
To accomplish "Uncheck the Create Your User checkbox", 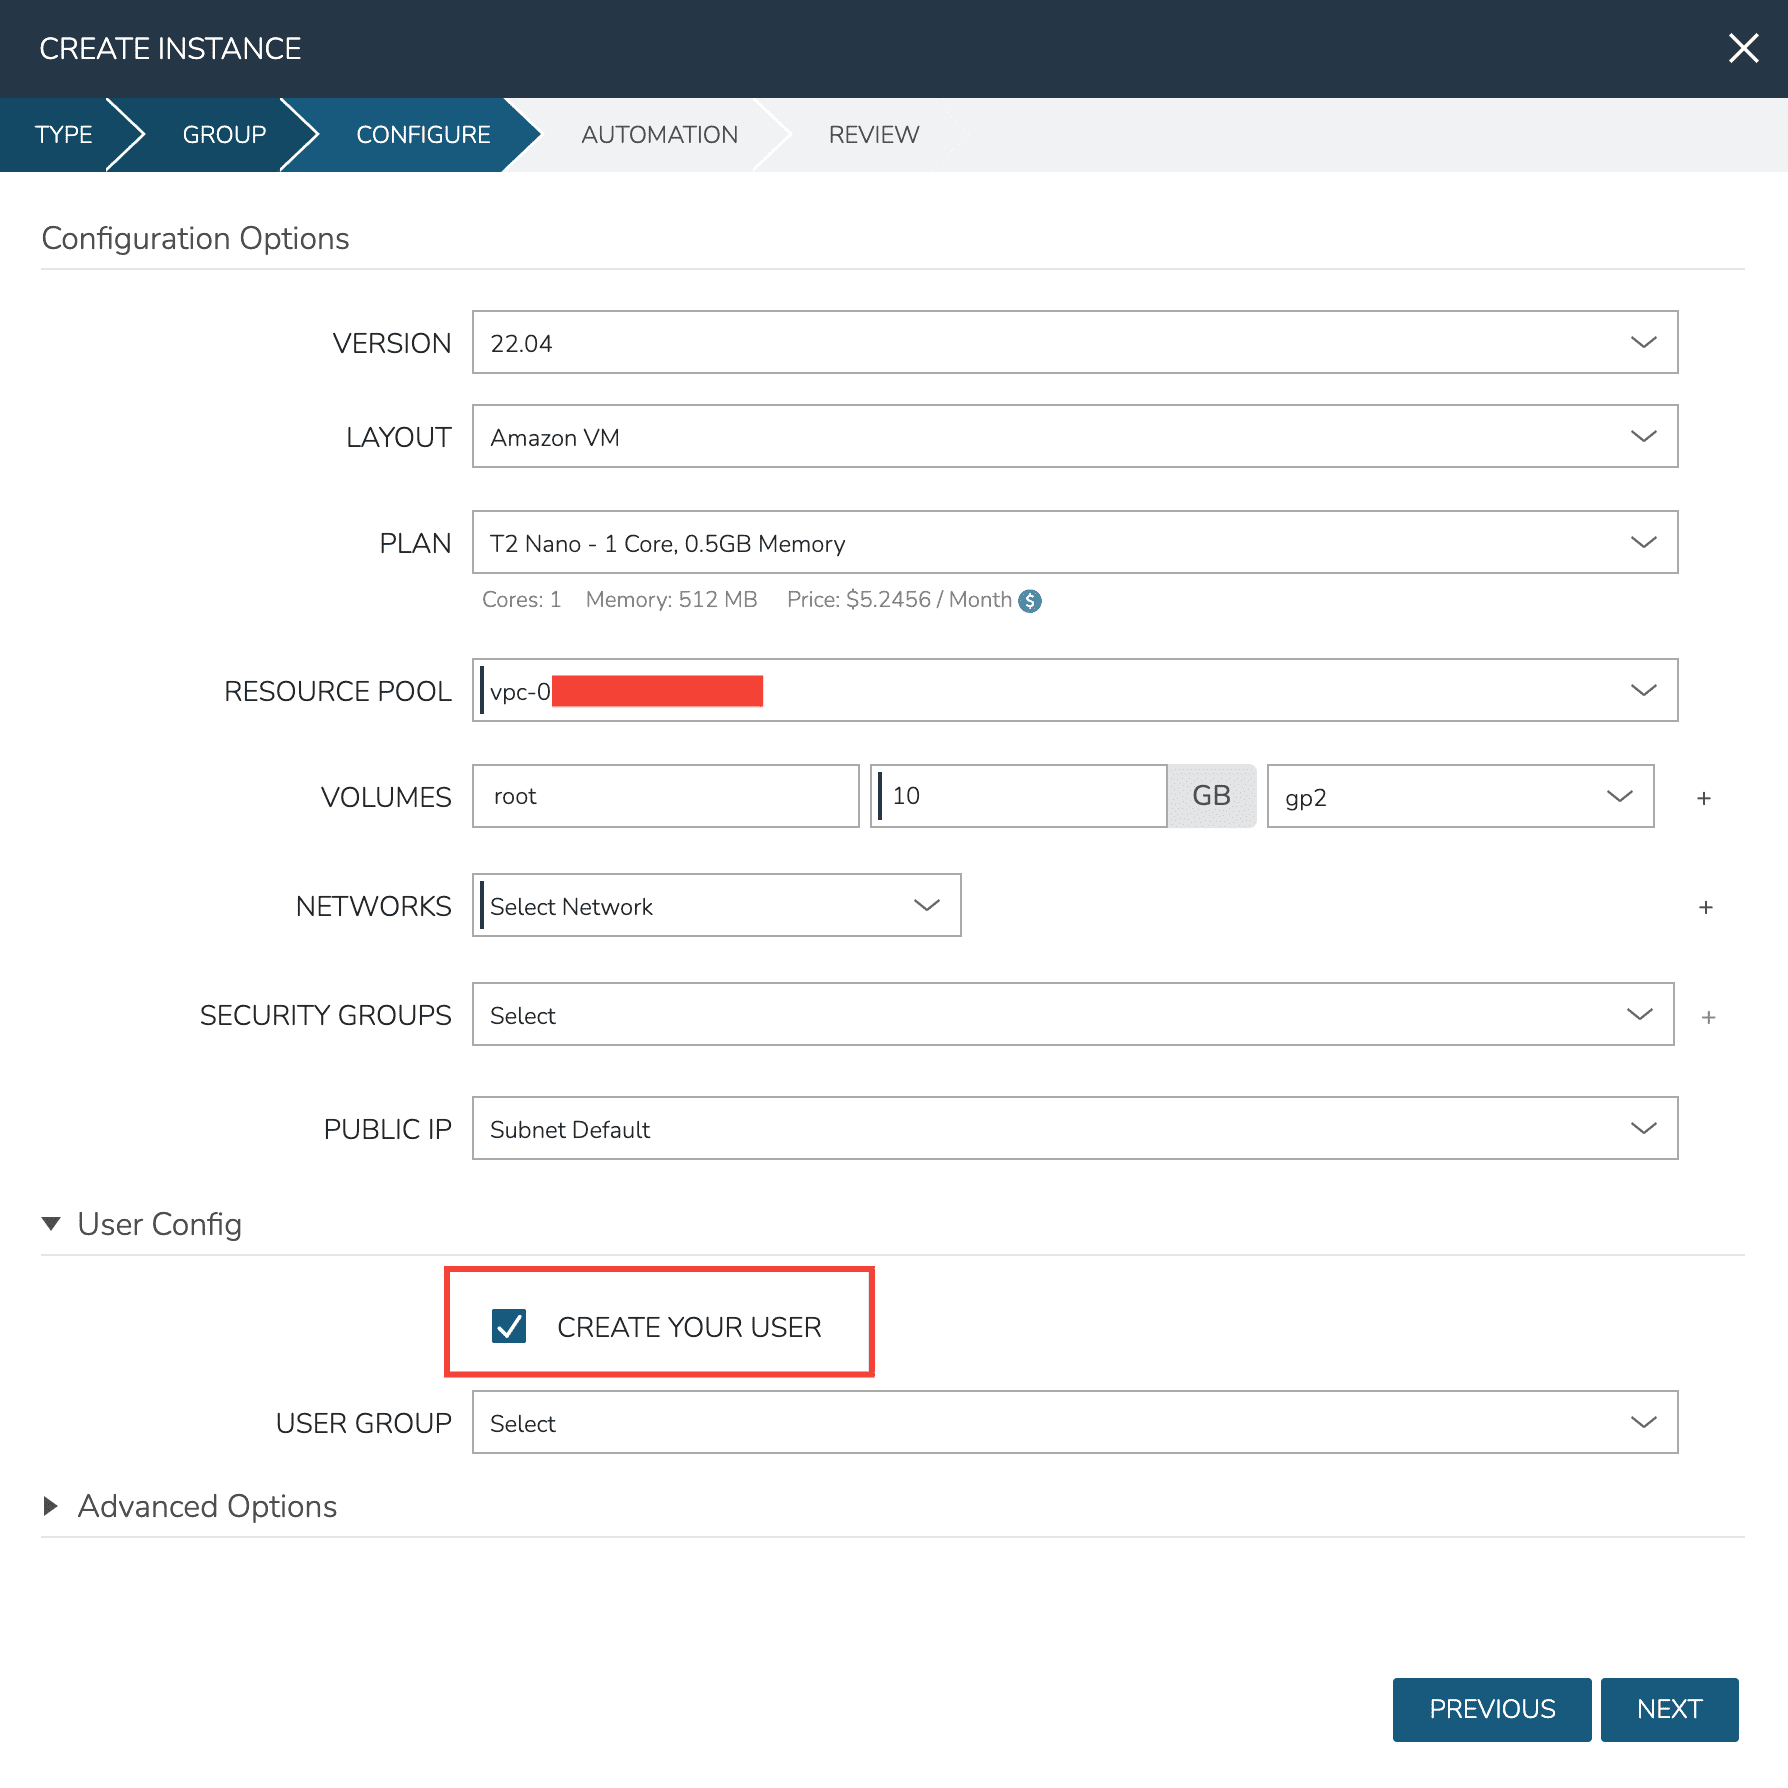I will coord(509,1326).
